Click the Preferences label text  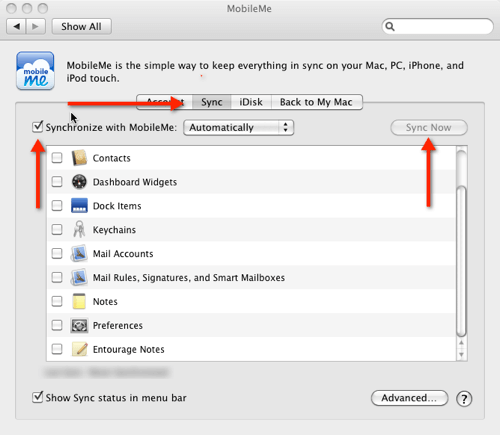(118, 325)
